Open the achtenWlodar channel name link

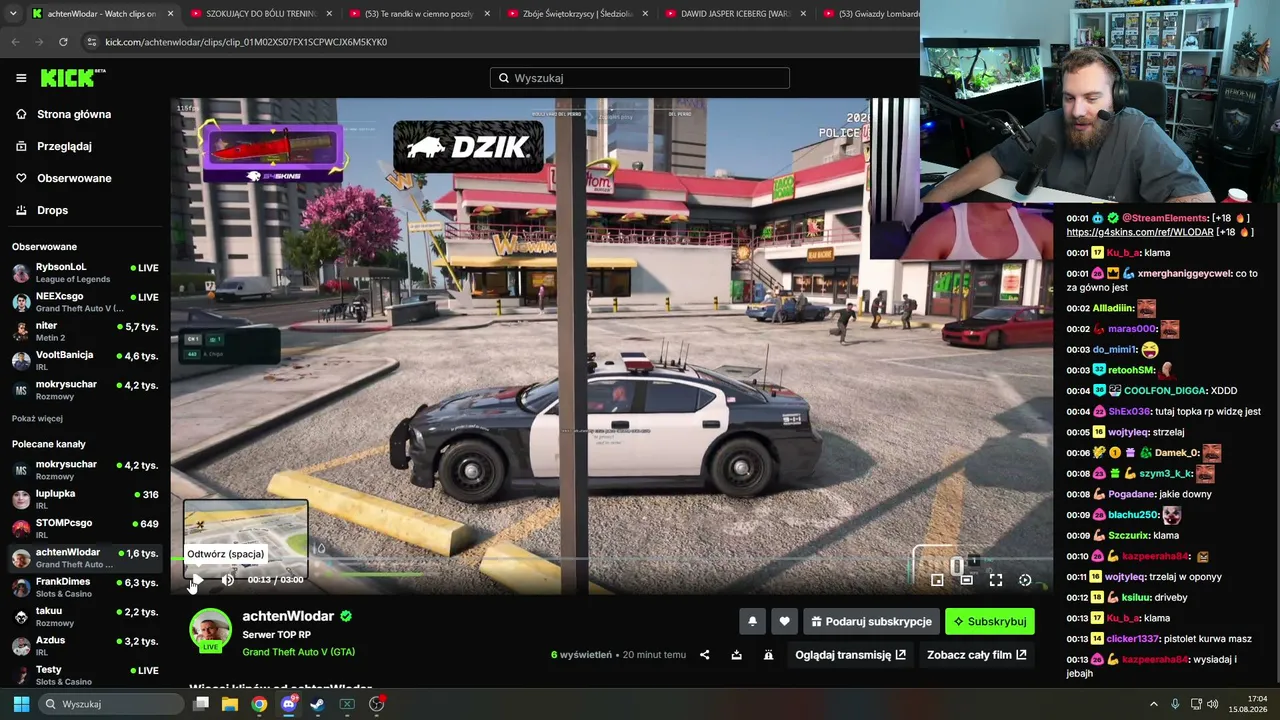click(288, 616)
